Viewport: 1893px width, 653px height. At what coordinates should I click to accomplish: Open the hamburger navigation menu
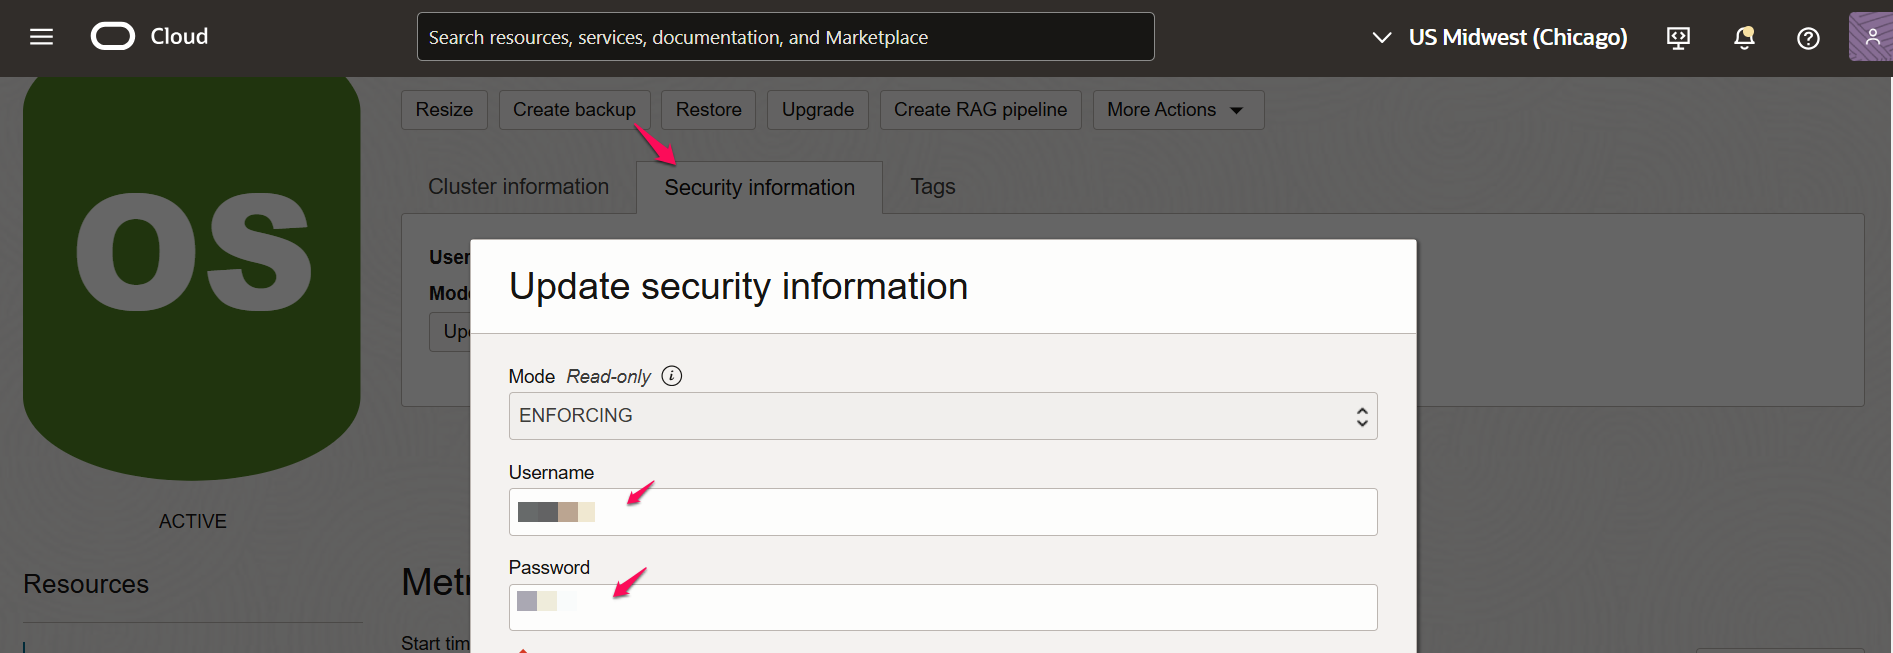41,37
